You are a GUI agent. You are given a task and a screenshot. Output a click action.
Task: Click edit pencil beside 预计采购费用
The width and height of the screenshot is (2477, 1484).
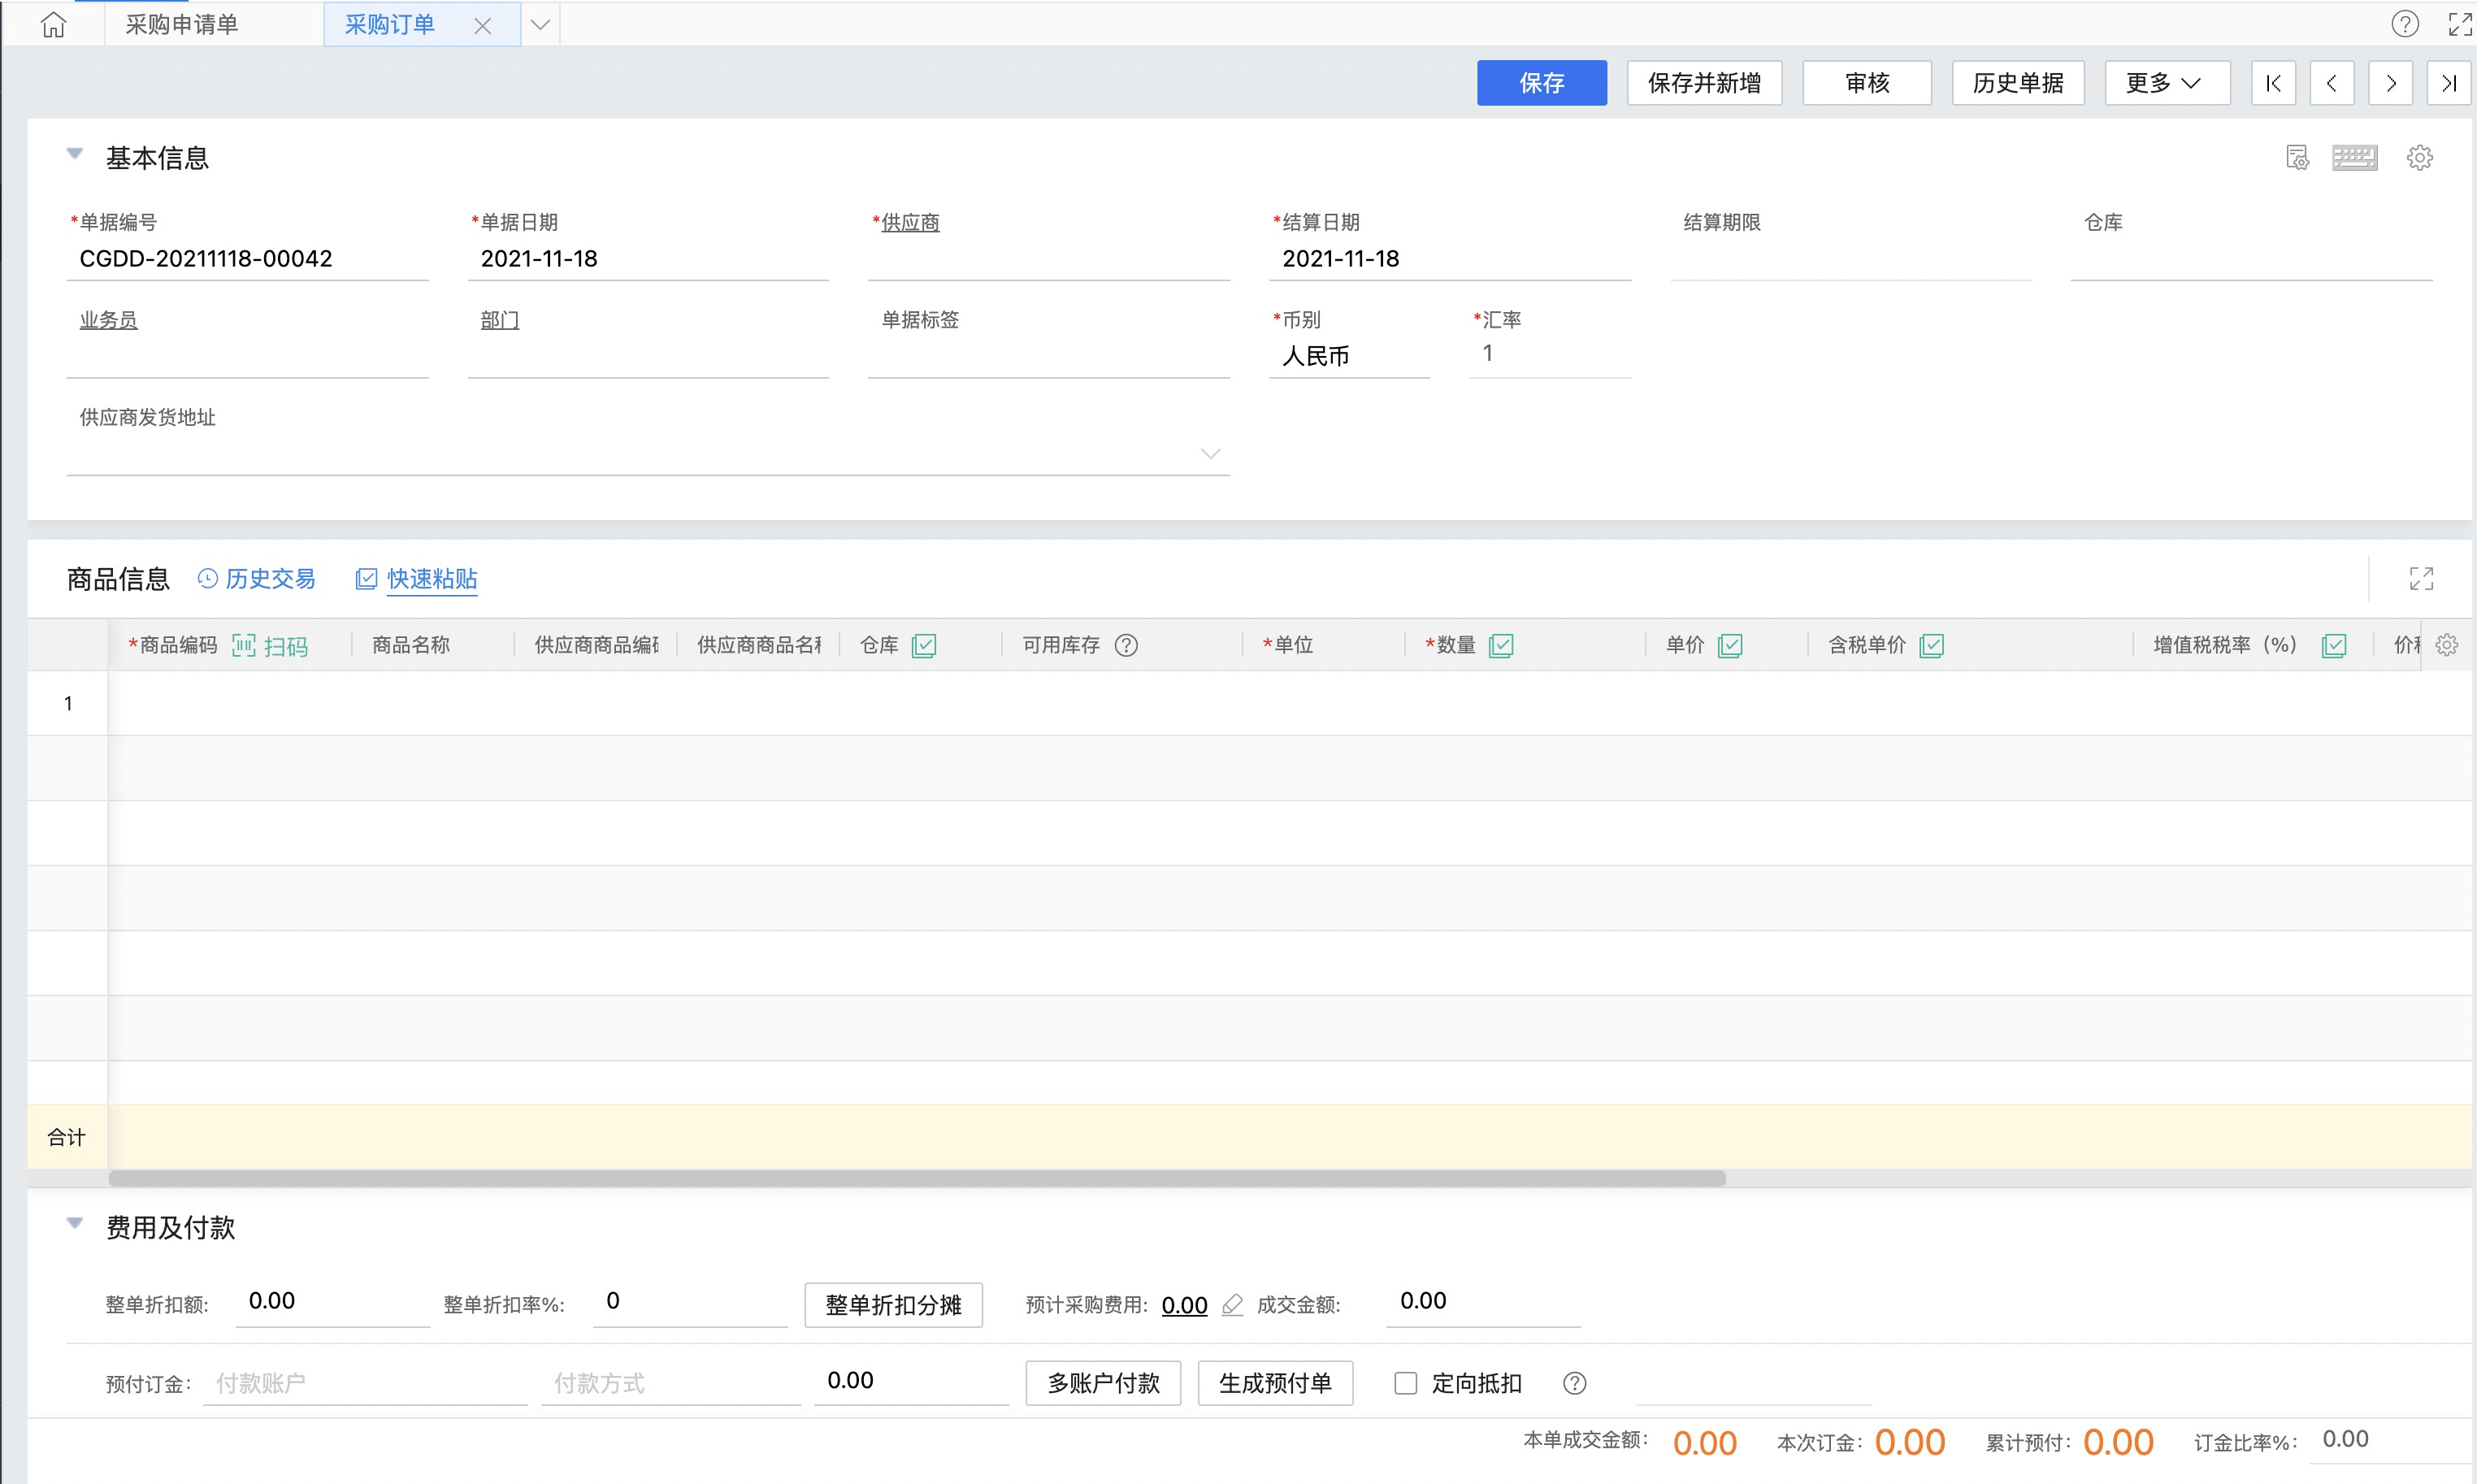1232,1305
